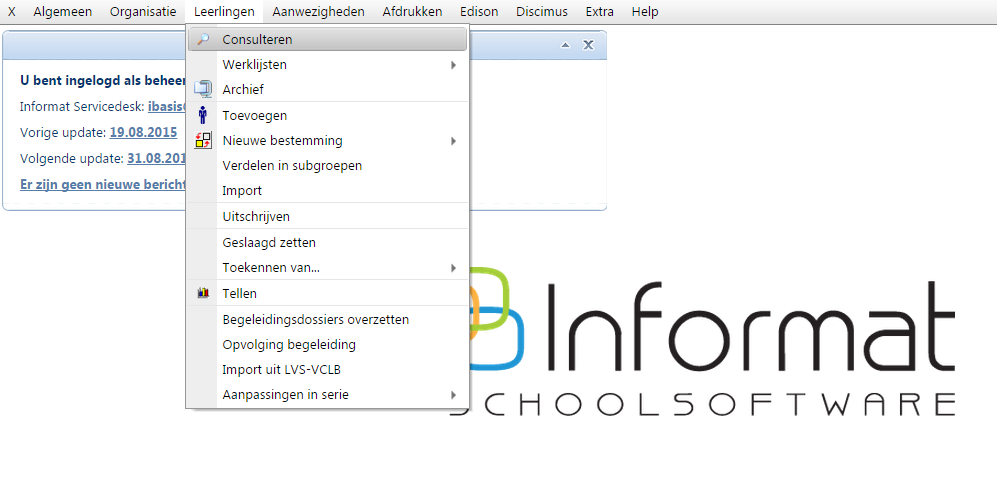Select Consulteren from Leerlingen menu
Image resolution: width=997 pixels, height=503 pixels.
pyautogui.click(x=327, y=39)
